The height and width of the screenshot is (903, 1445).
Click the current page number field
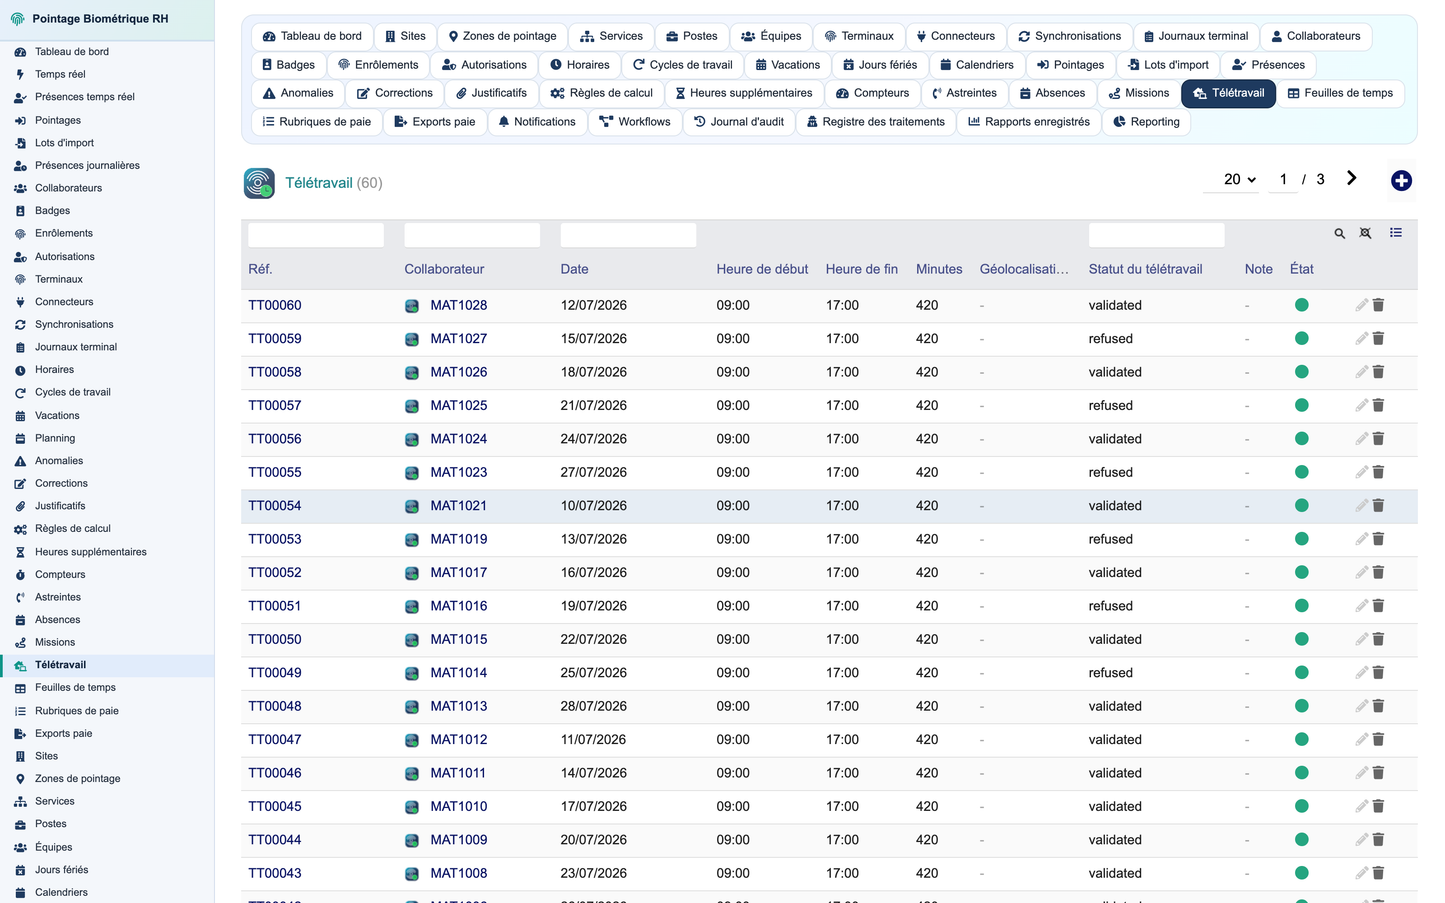coord(1283,180)
